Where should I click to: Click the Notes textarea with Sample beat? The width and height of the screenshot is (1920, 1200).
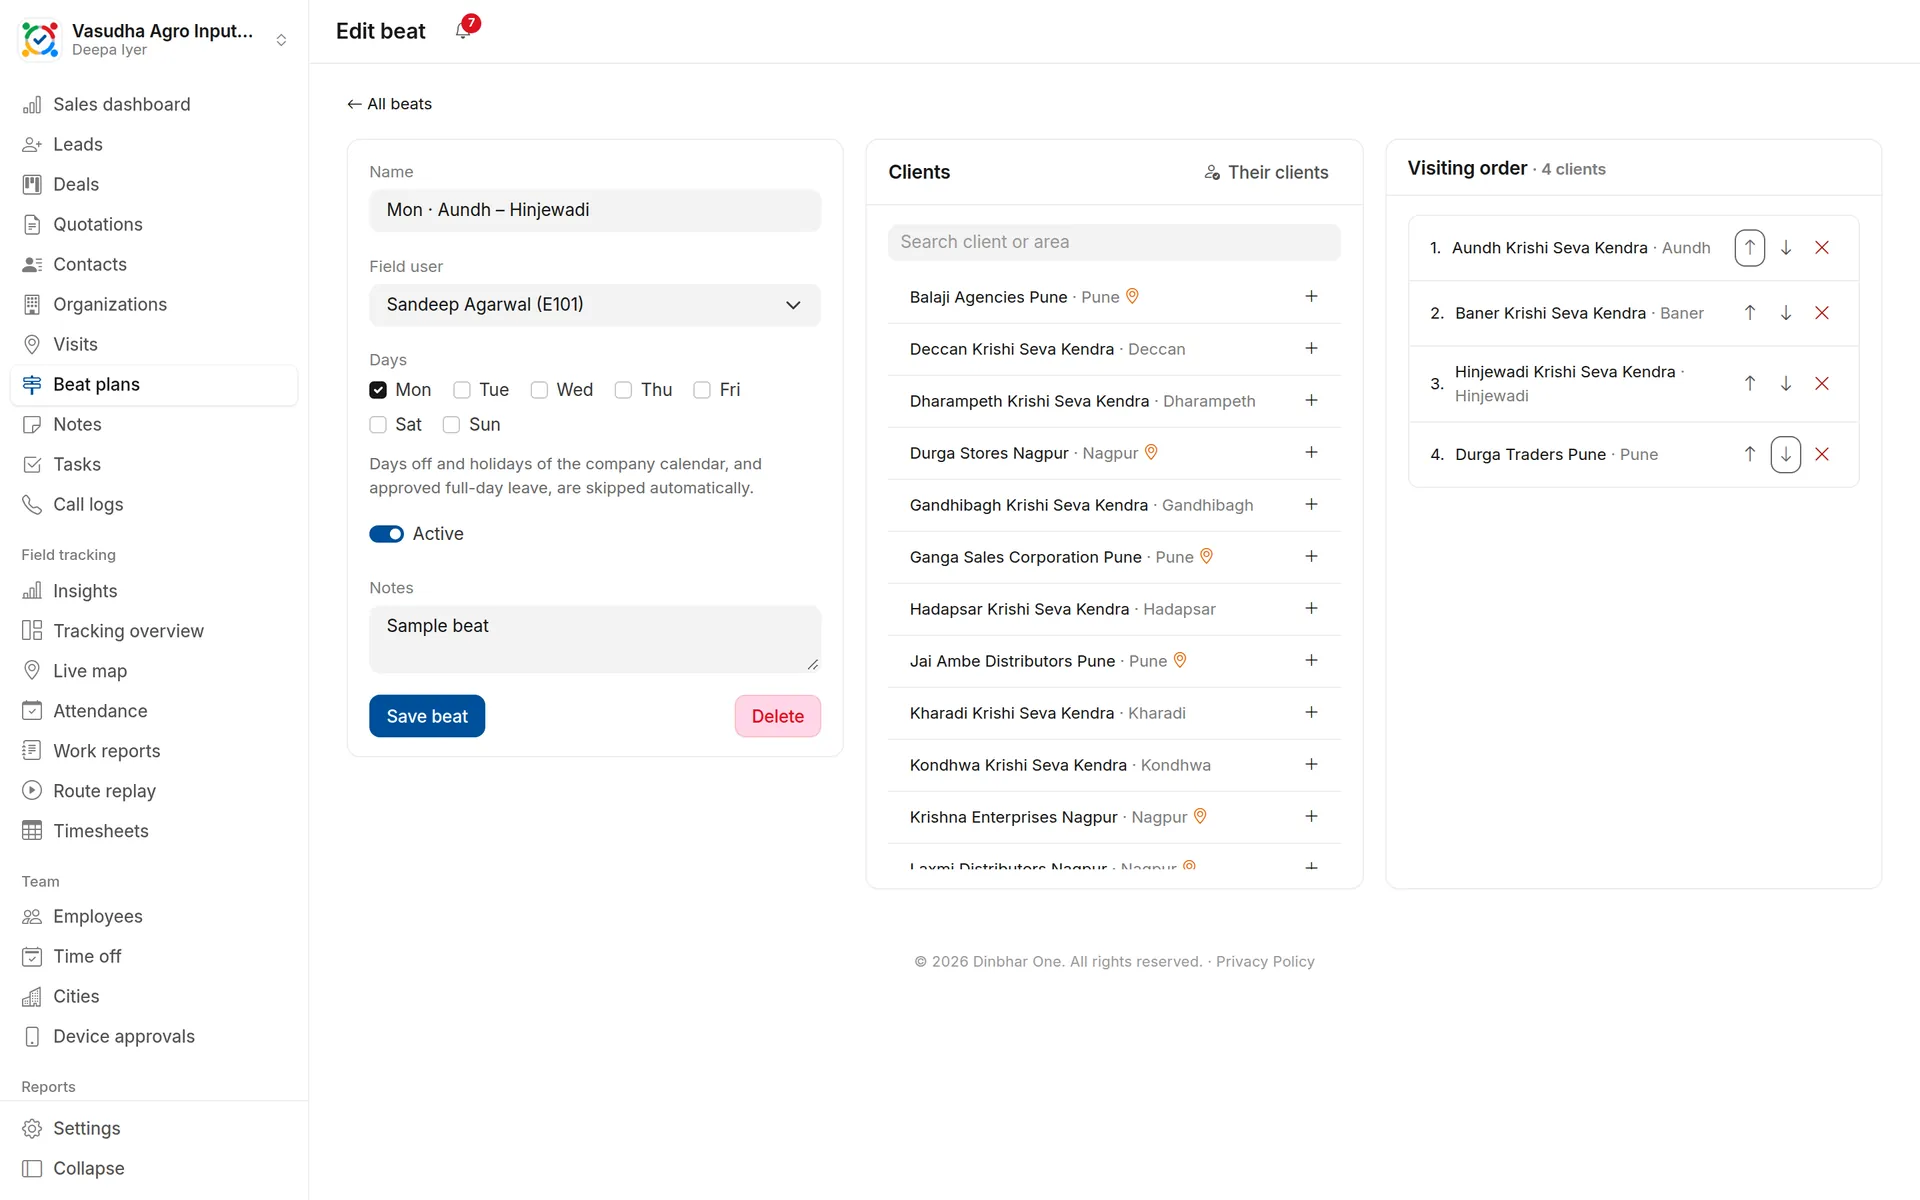pos(595,639)
